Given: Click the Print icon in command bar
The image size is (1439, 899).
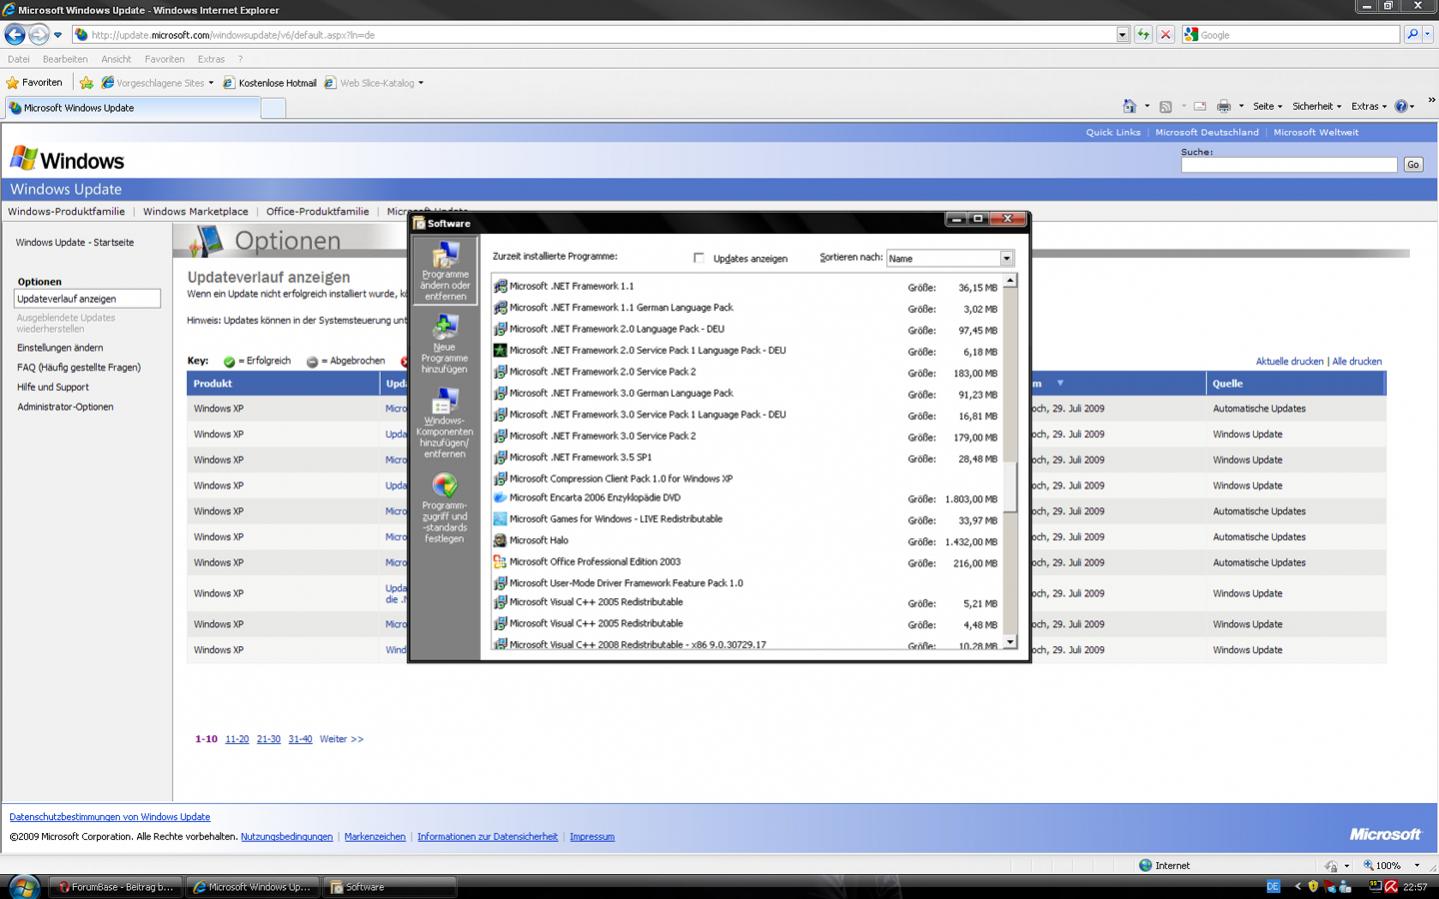Looking at the screenshot, I should 1223,106.
